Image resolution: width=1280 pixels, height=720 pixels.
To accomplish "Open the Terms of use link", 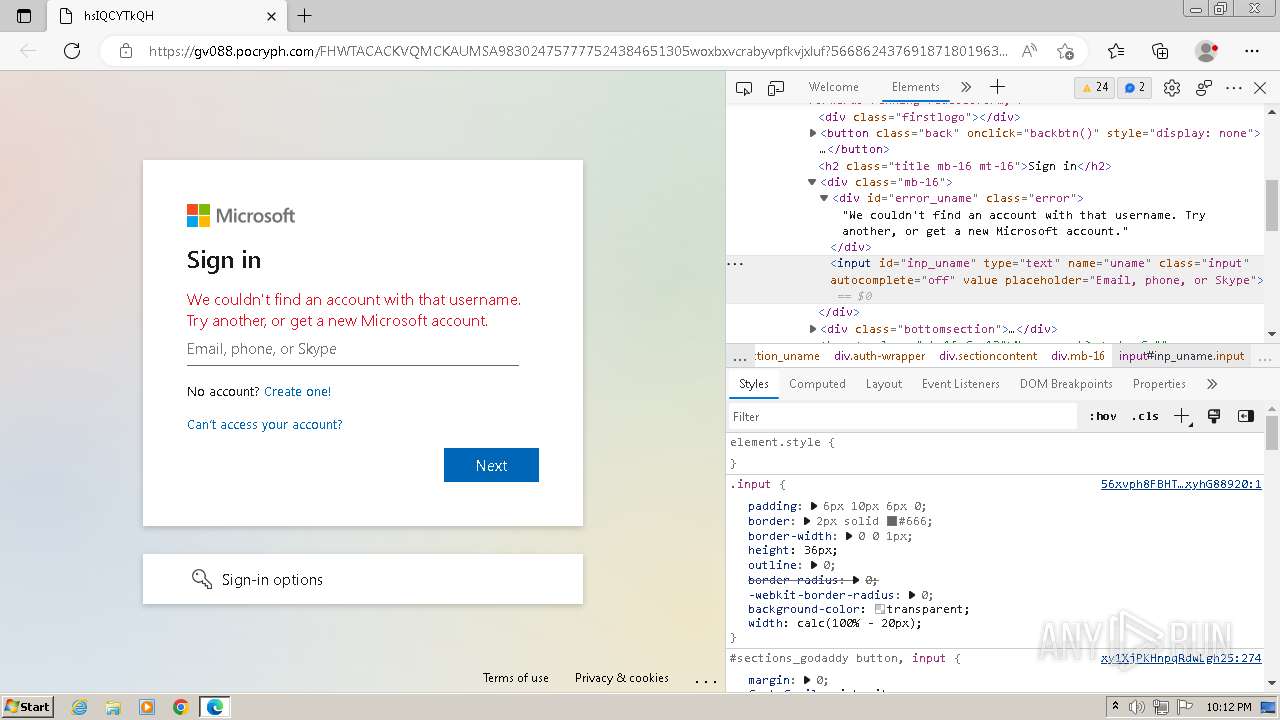I will coord(516,678).
